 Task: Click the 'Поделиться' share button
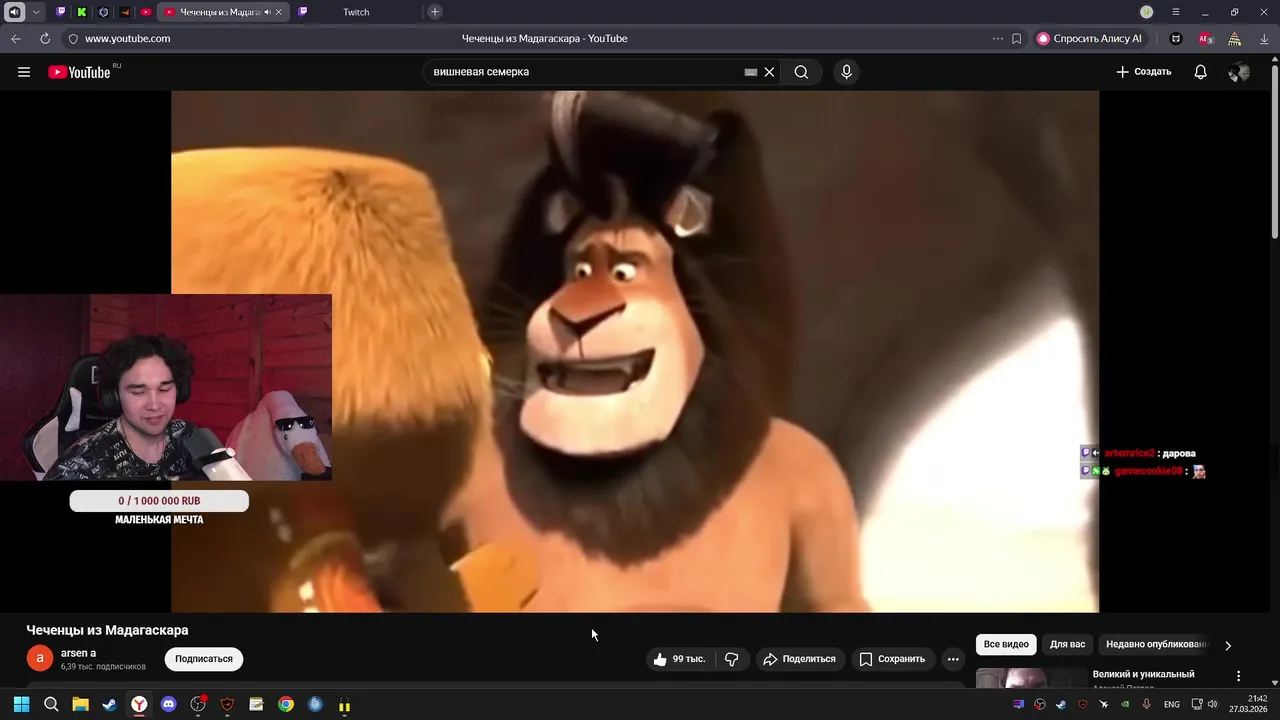[x=799, y=659]
